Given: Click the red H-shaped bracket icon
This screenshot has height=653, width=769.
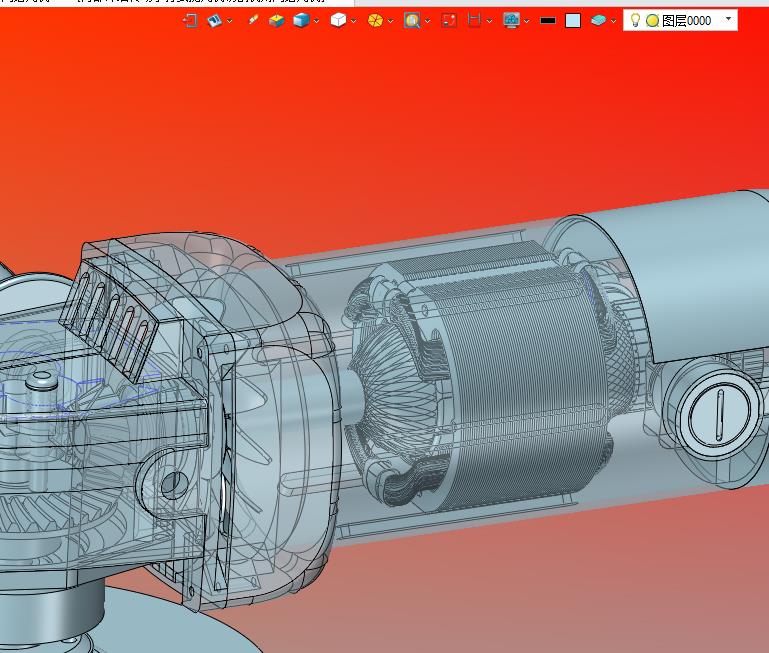Looking at the screenshot, I should 474,21.
